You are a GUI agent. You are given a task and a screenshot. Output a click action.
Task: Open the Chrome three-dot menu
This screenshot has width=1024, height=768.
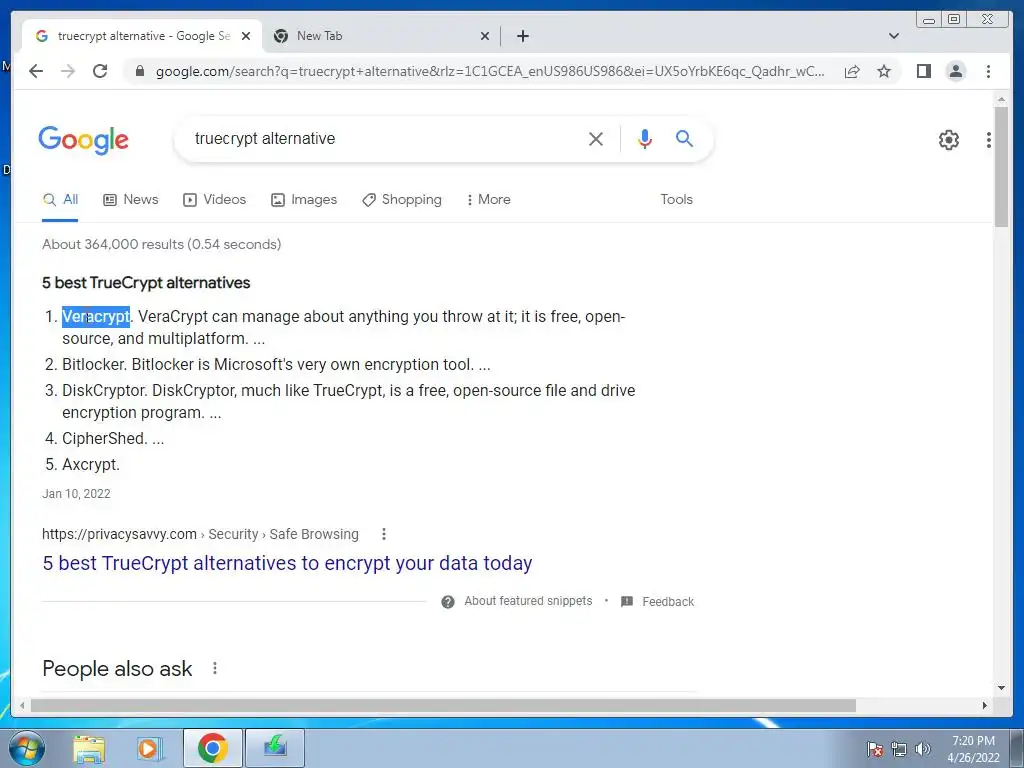pos(988,71)
